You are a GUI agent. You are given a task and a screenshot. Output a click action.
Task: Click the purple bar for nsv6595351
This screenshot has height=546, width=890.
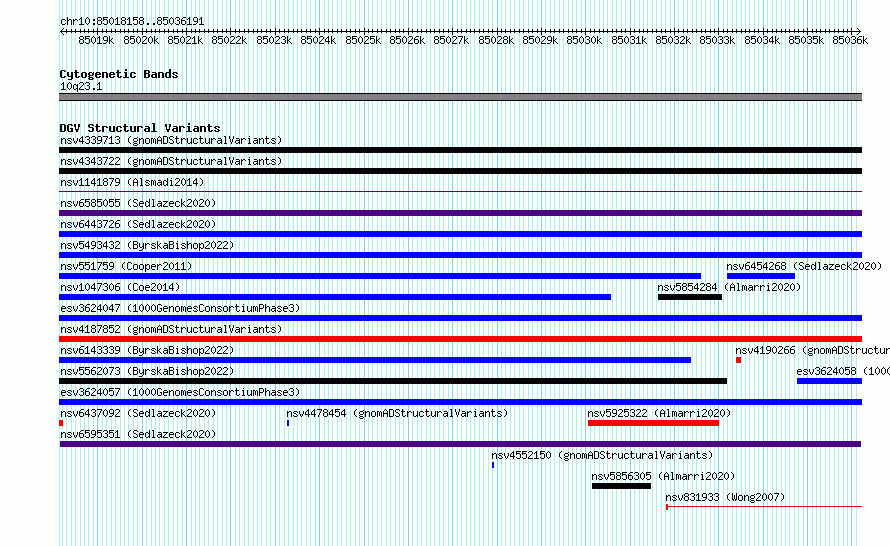460,444
